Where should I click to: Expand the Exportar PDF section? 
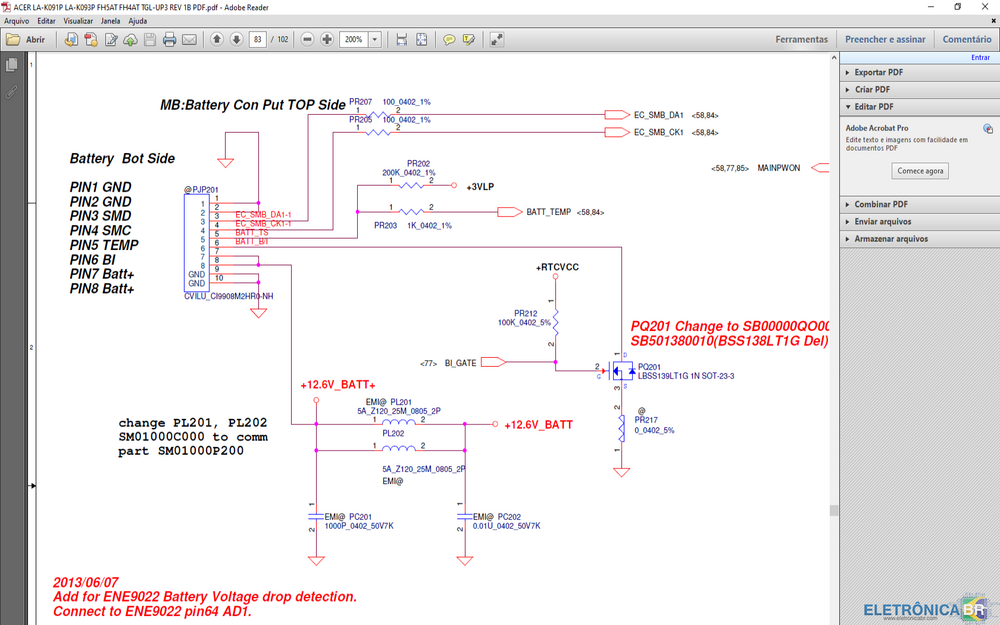tap(878, 73)
